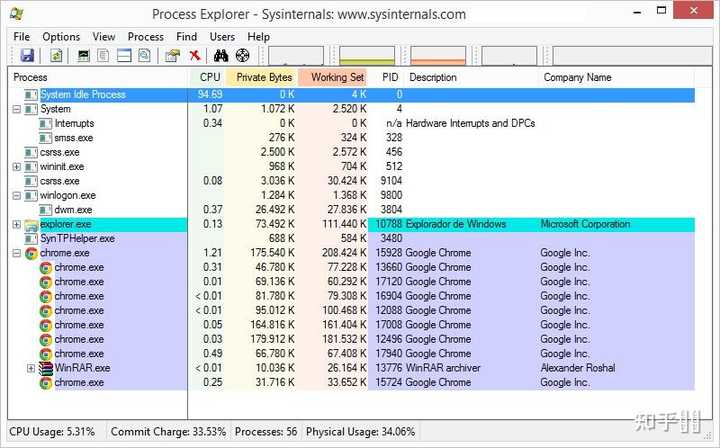Image resolution: width=720 pixels, height=448 pixels.
Task: Click the red X Kill Process icon
Action: click(x=195, y=56)
